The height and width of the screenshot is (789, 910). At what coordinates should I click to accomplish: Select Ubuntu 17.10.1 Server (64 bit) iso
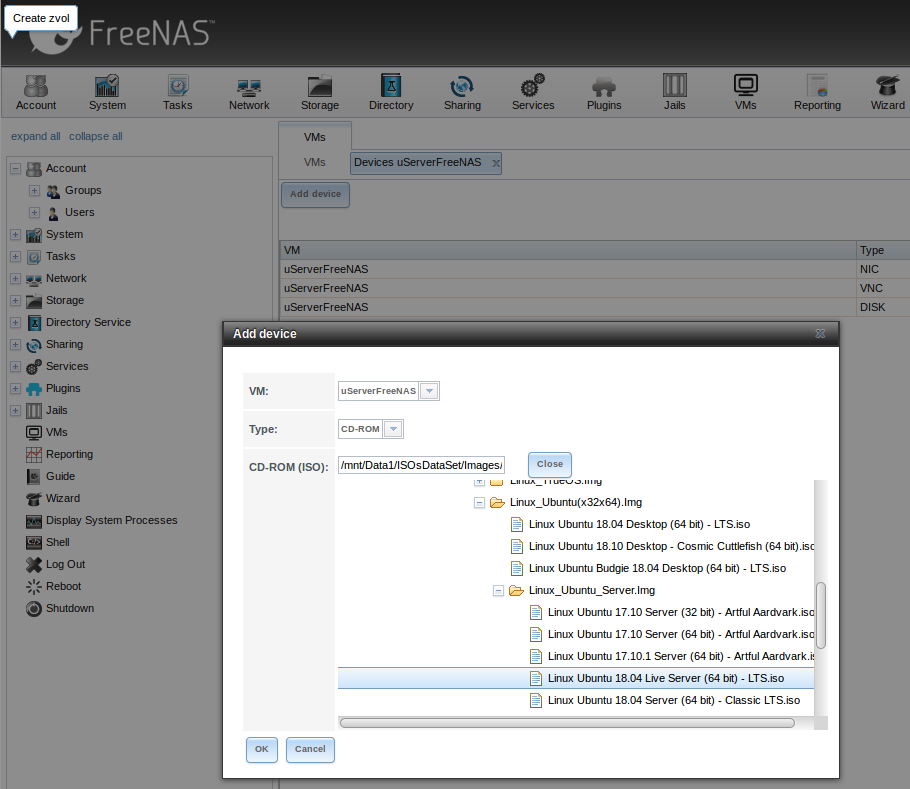click(x=681, y=657)
